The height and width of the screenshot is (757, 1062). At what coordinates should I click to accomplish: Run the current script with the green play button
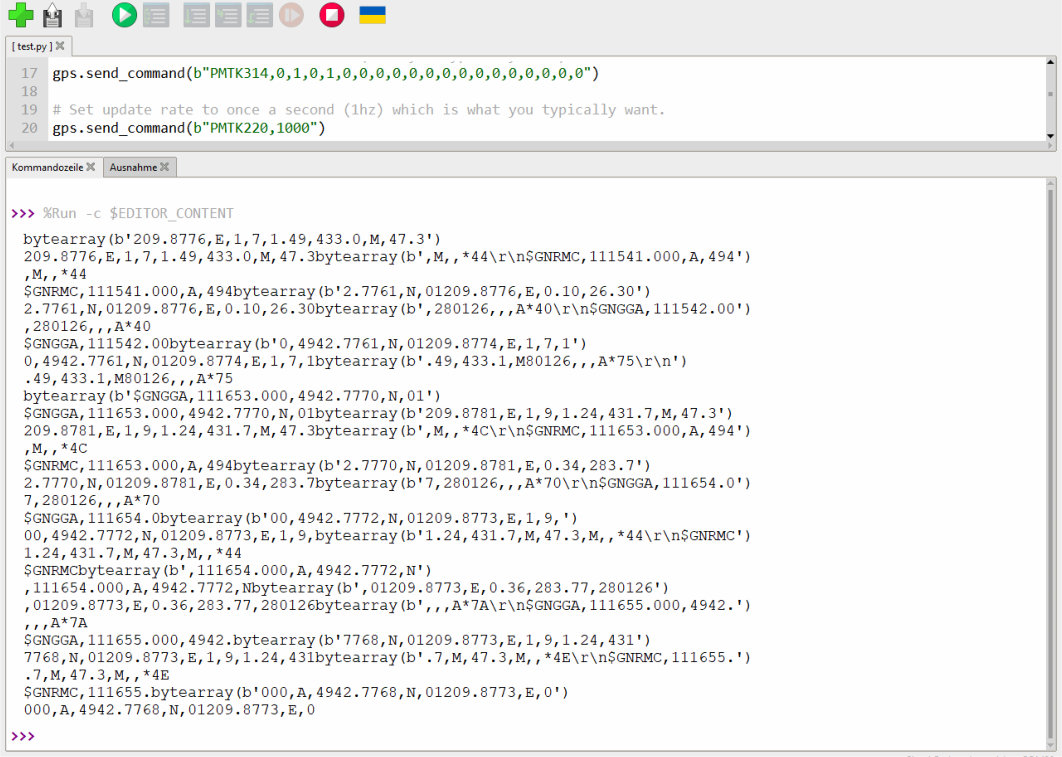point(124,15)
